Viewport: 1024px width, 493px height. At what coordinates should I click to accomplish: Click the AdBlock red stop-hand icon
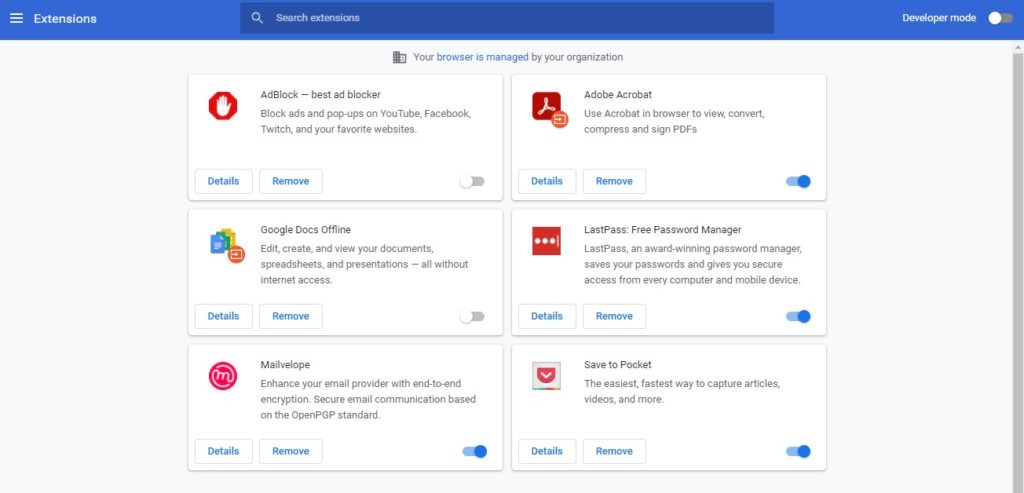coord(223,106)
